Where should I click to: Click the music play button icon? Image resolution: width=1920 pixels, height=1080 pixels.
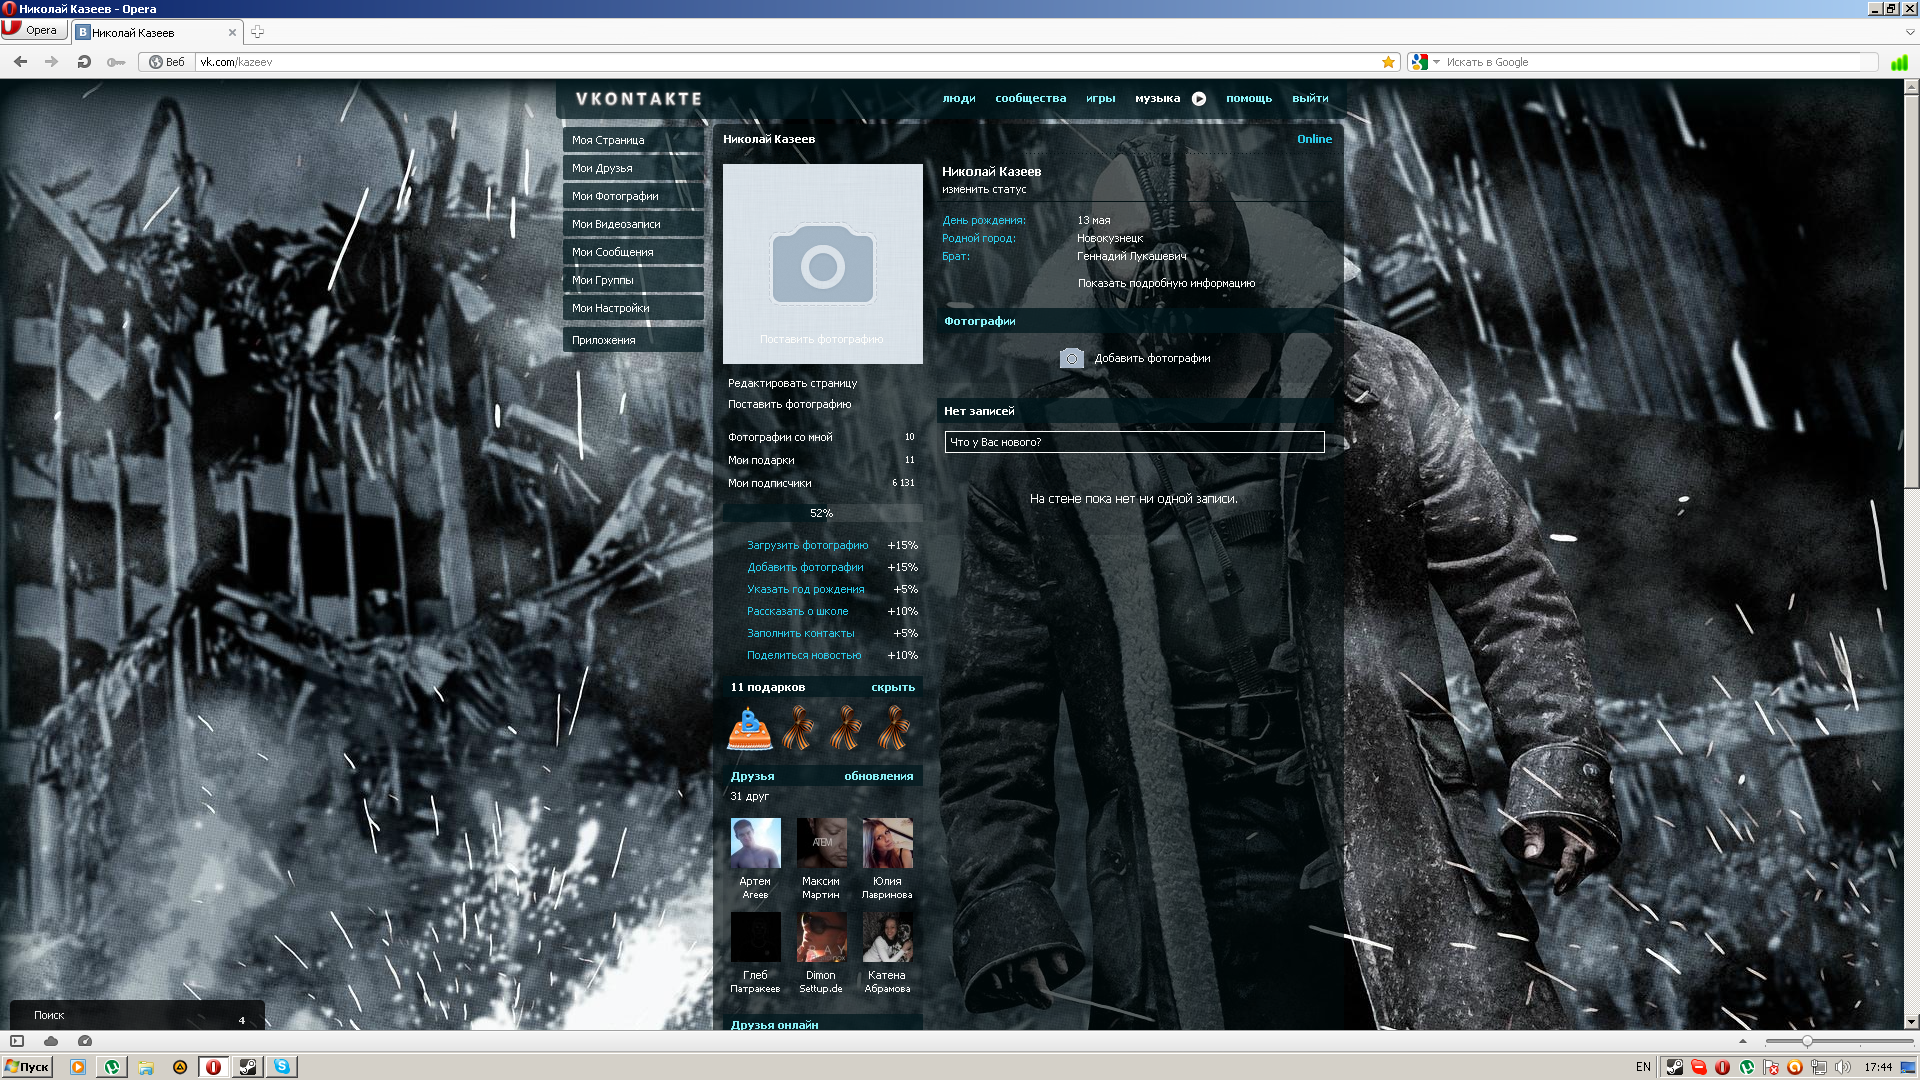click(1199, 98)
